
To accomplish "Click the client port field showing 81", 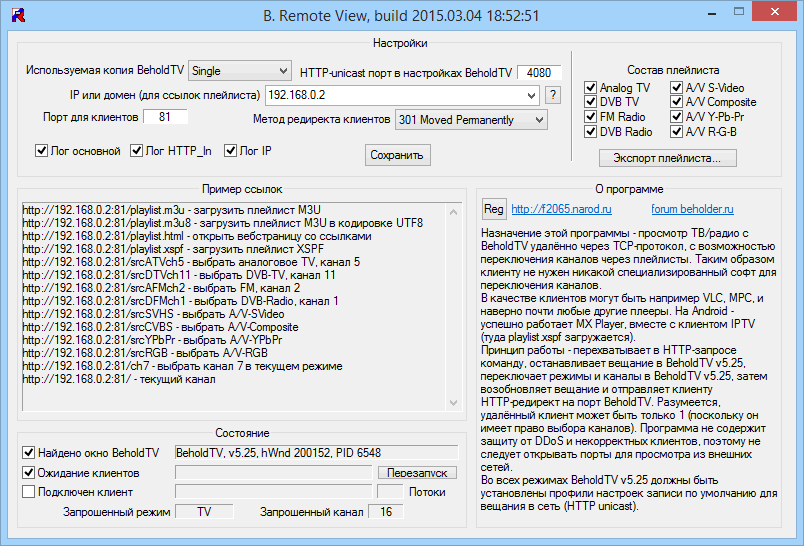I will pos(165,118).
